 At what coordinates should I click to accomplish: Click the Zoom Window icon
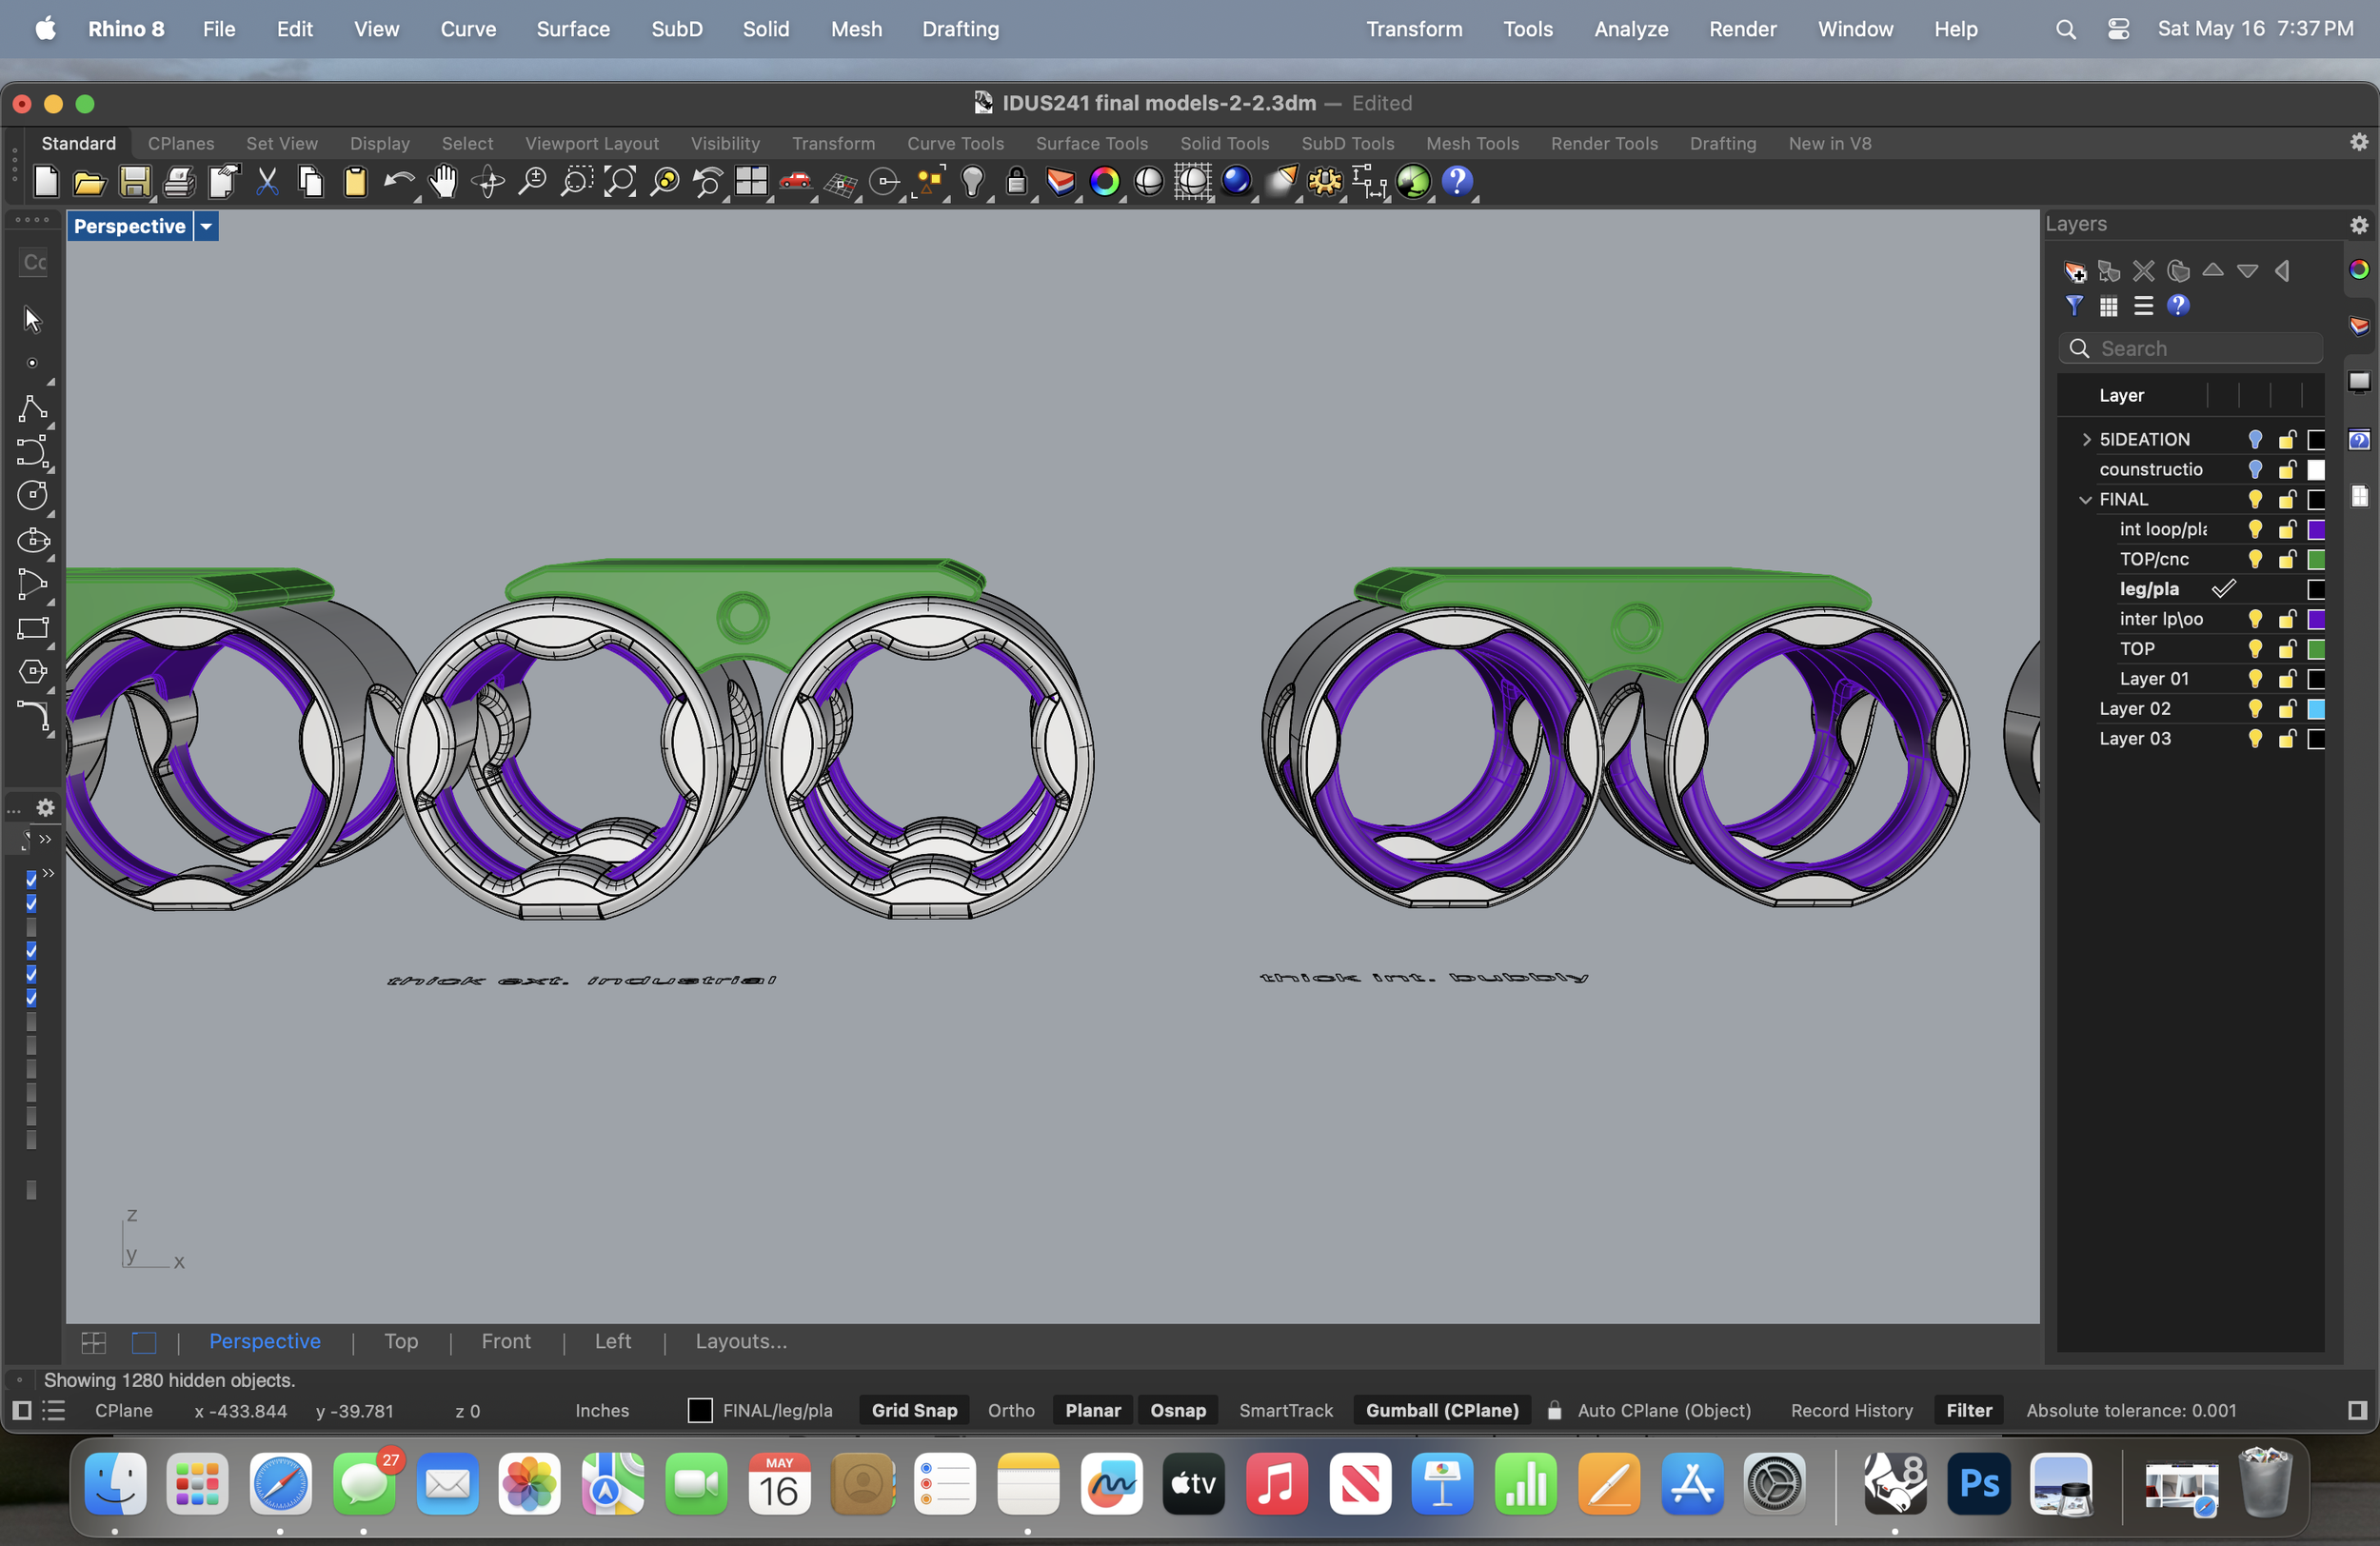(x=576, y=182)
